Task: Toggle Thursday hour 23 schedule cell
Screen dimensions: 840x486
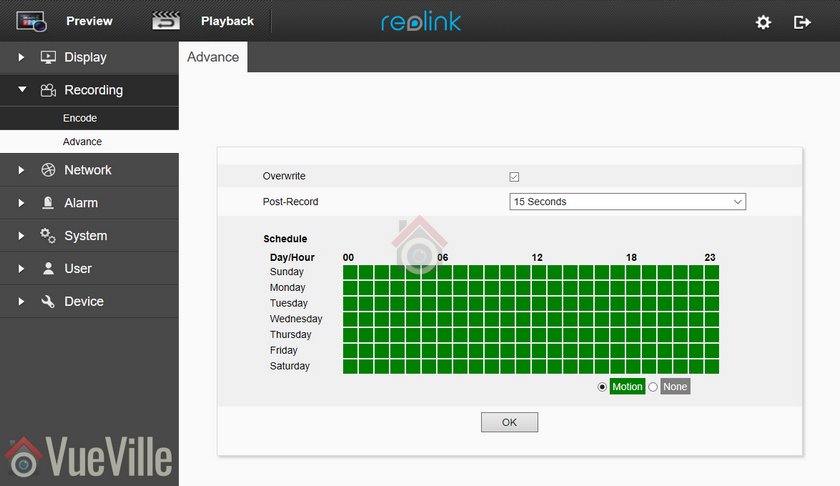Action: click(x=712, y=335)
